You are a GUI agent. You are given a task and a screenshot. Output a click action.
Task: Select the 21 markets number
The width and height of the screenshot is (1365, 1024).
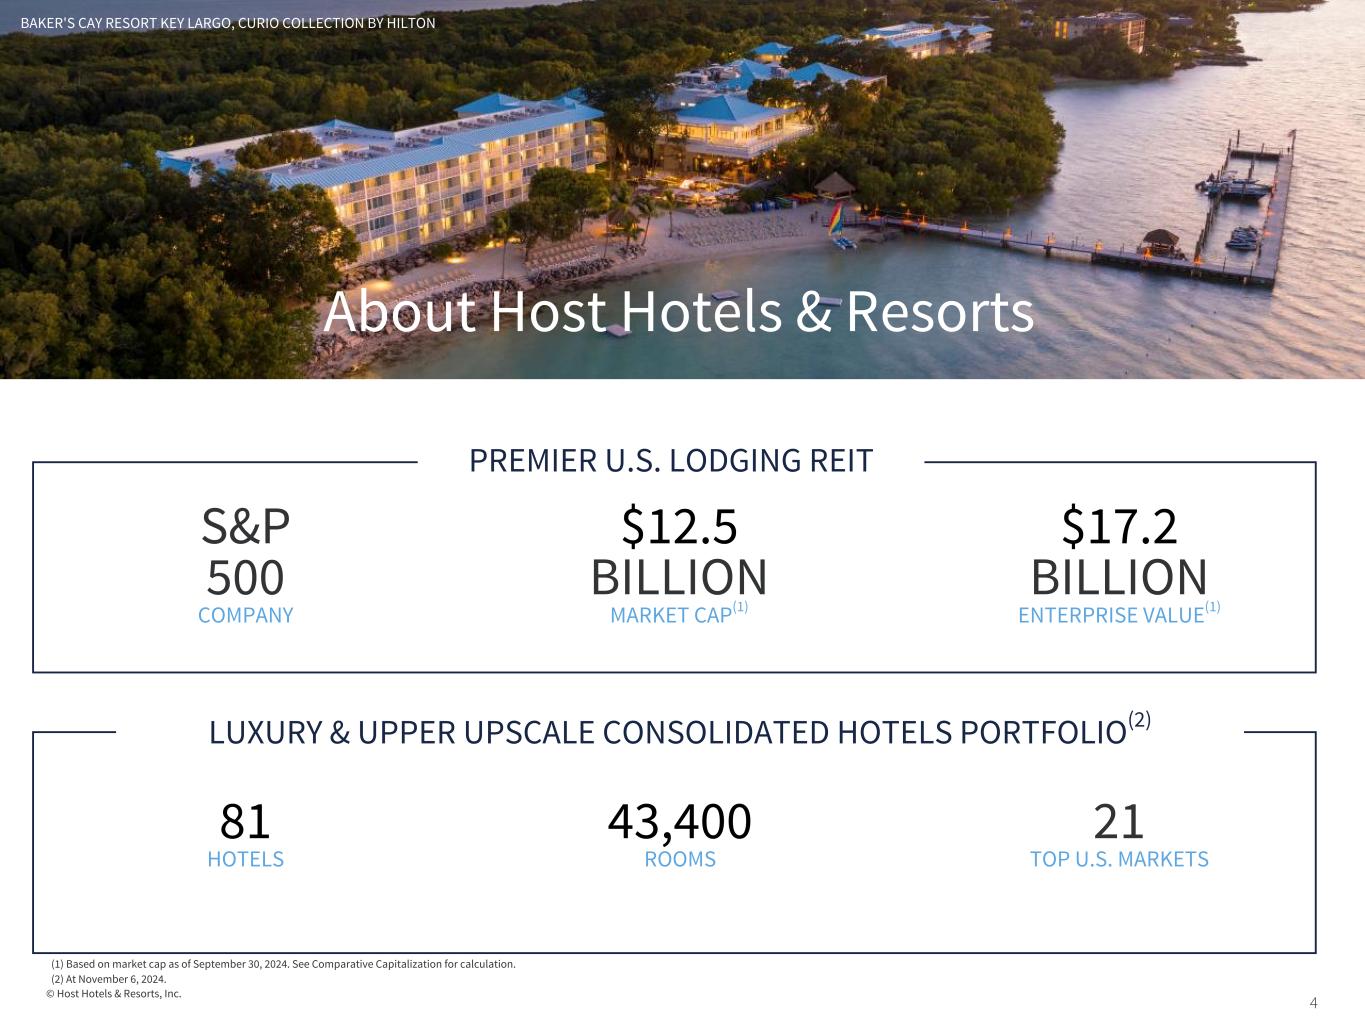coord(1118,821)
